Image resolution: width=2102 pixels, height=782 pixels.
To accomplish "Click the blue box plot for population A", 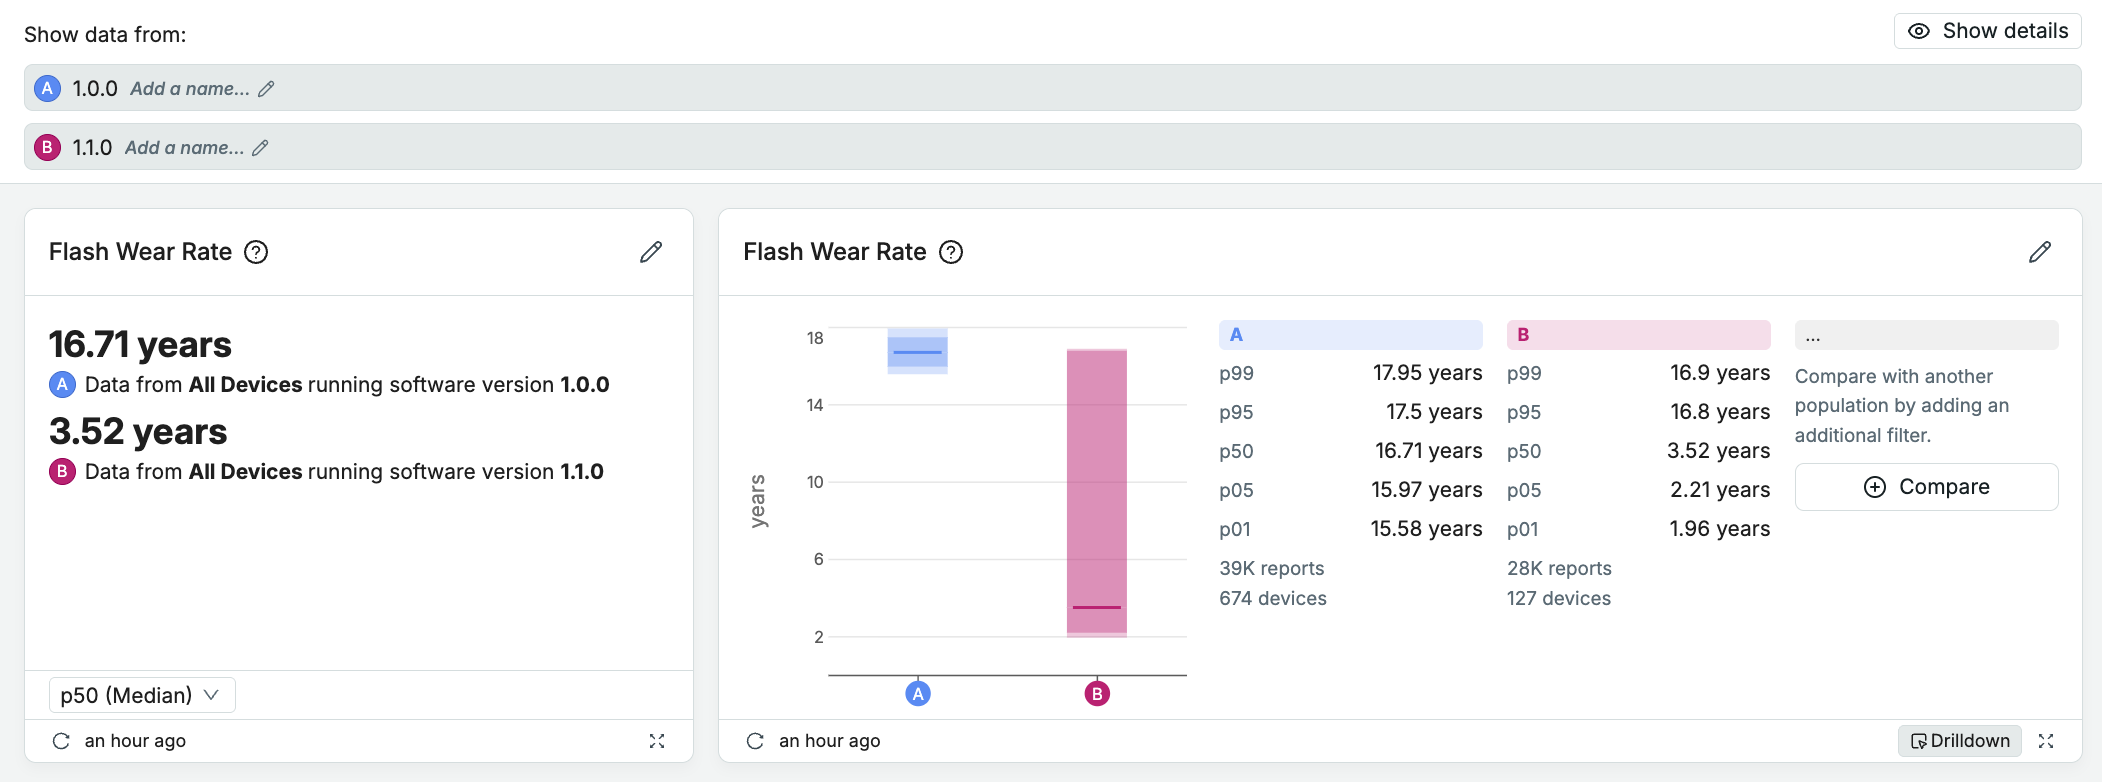I will click(917, 351).
